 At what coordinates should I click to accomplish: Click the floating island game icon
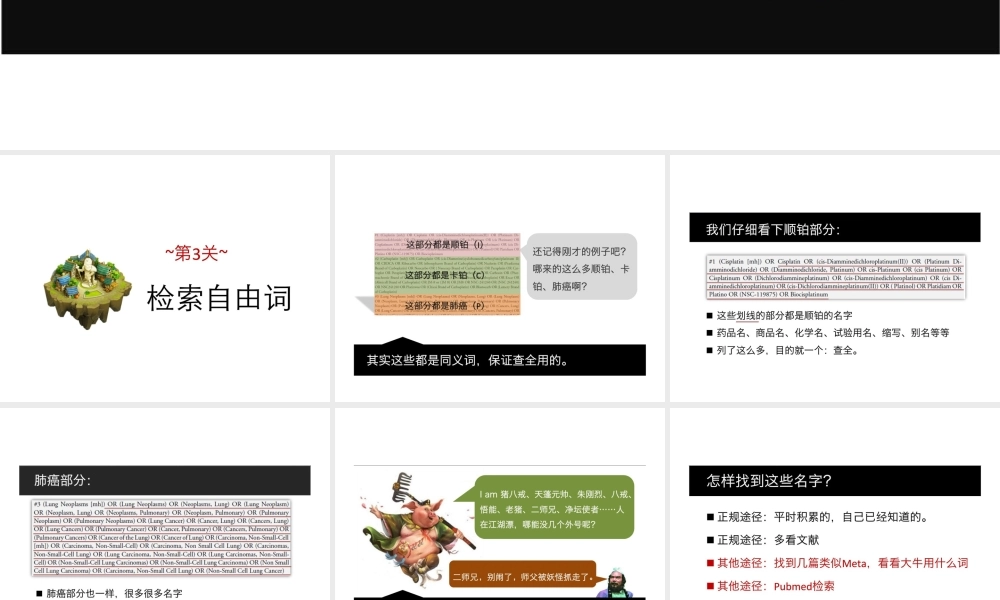(88, 289)
